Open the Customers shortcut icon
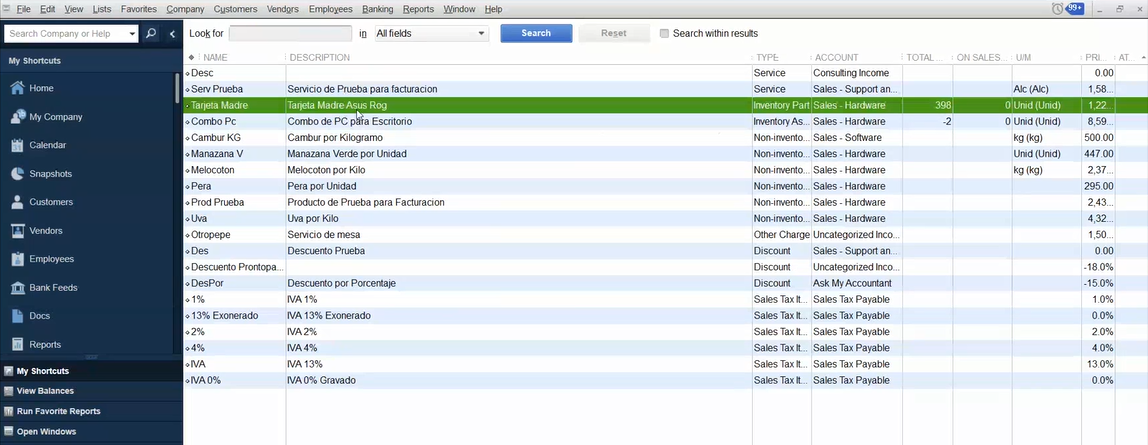The width and height of the screenshot is (1148, 445). click(x=17, y=202)
